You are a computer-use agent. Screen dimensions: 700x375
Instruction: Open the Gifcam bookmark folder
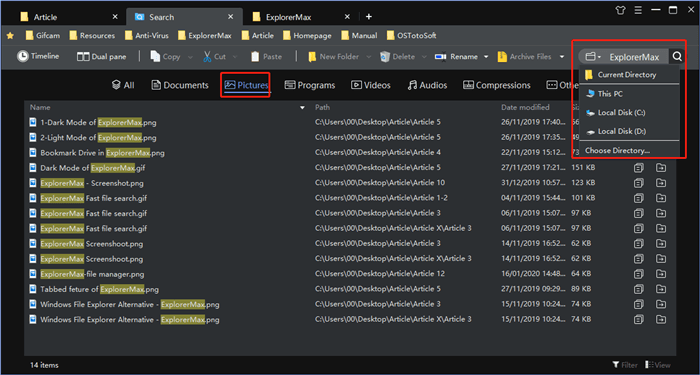(42, 35)
